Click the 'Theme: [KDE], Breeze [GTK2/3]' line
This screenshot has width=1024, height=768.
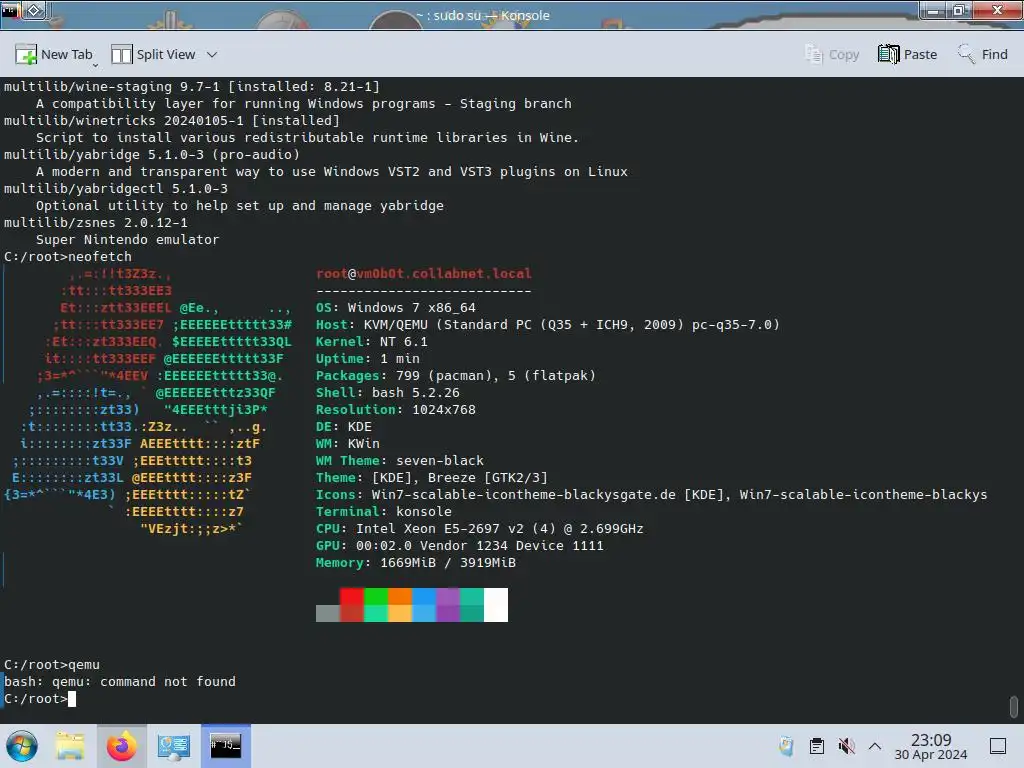(432, 477)
